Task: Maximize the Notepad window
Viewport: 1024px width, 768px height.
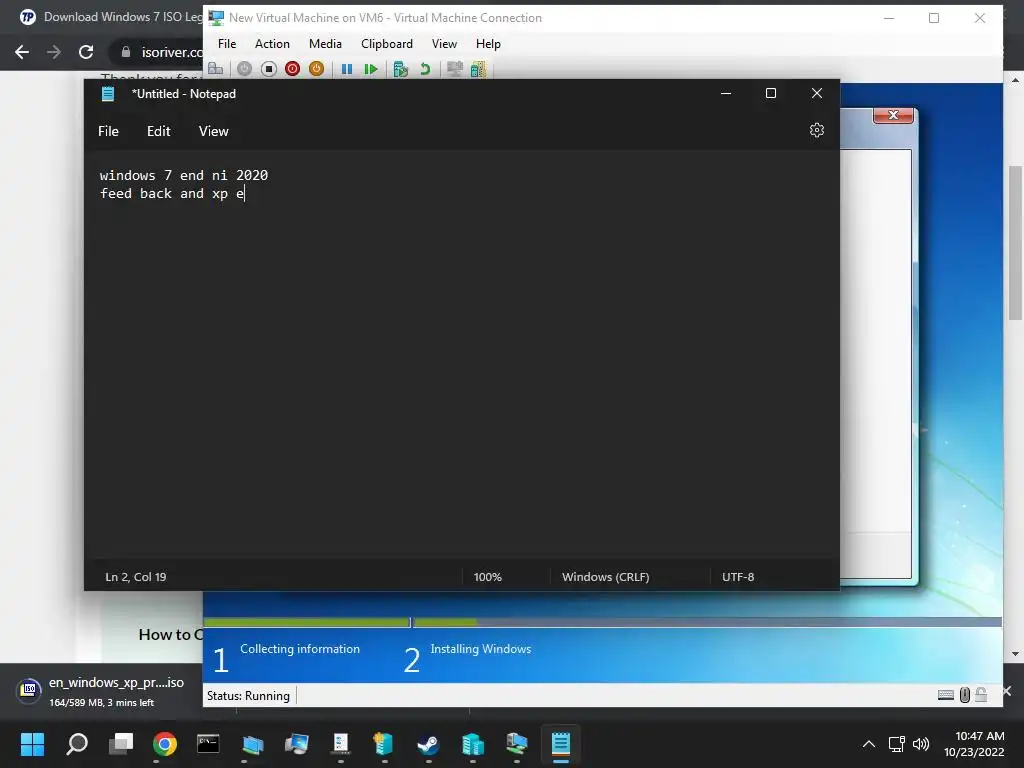Action: point(771,93)
